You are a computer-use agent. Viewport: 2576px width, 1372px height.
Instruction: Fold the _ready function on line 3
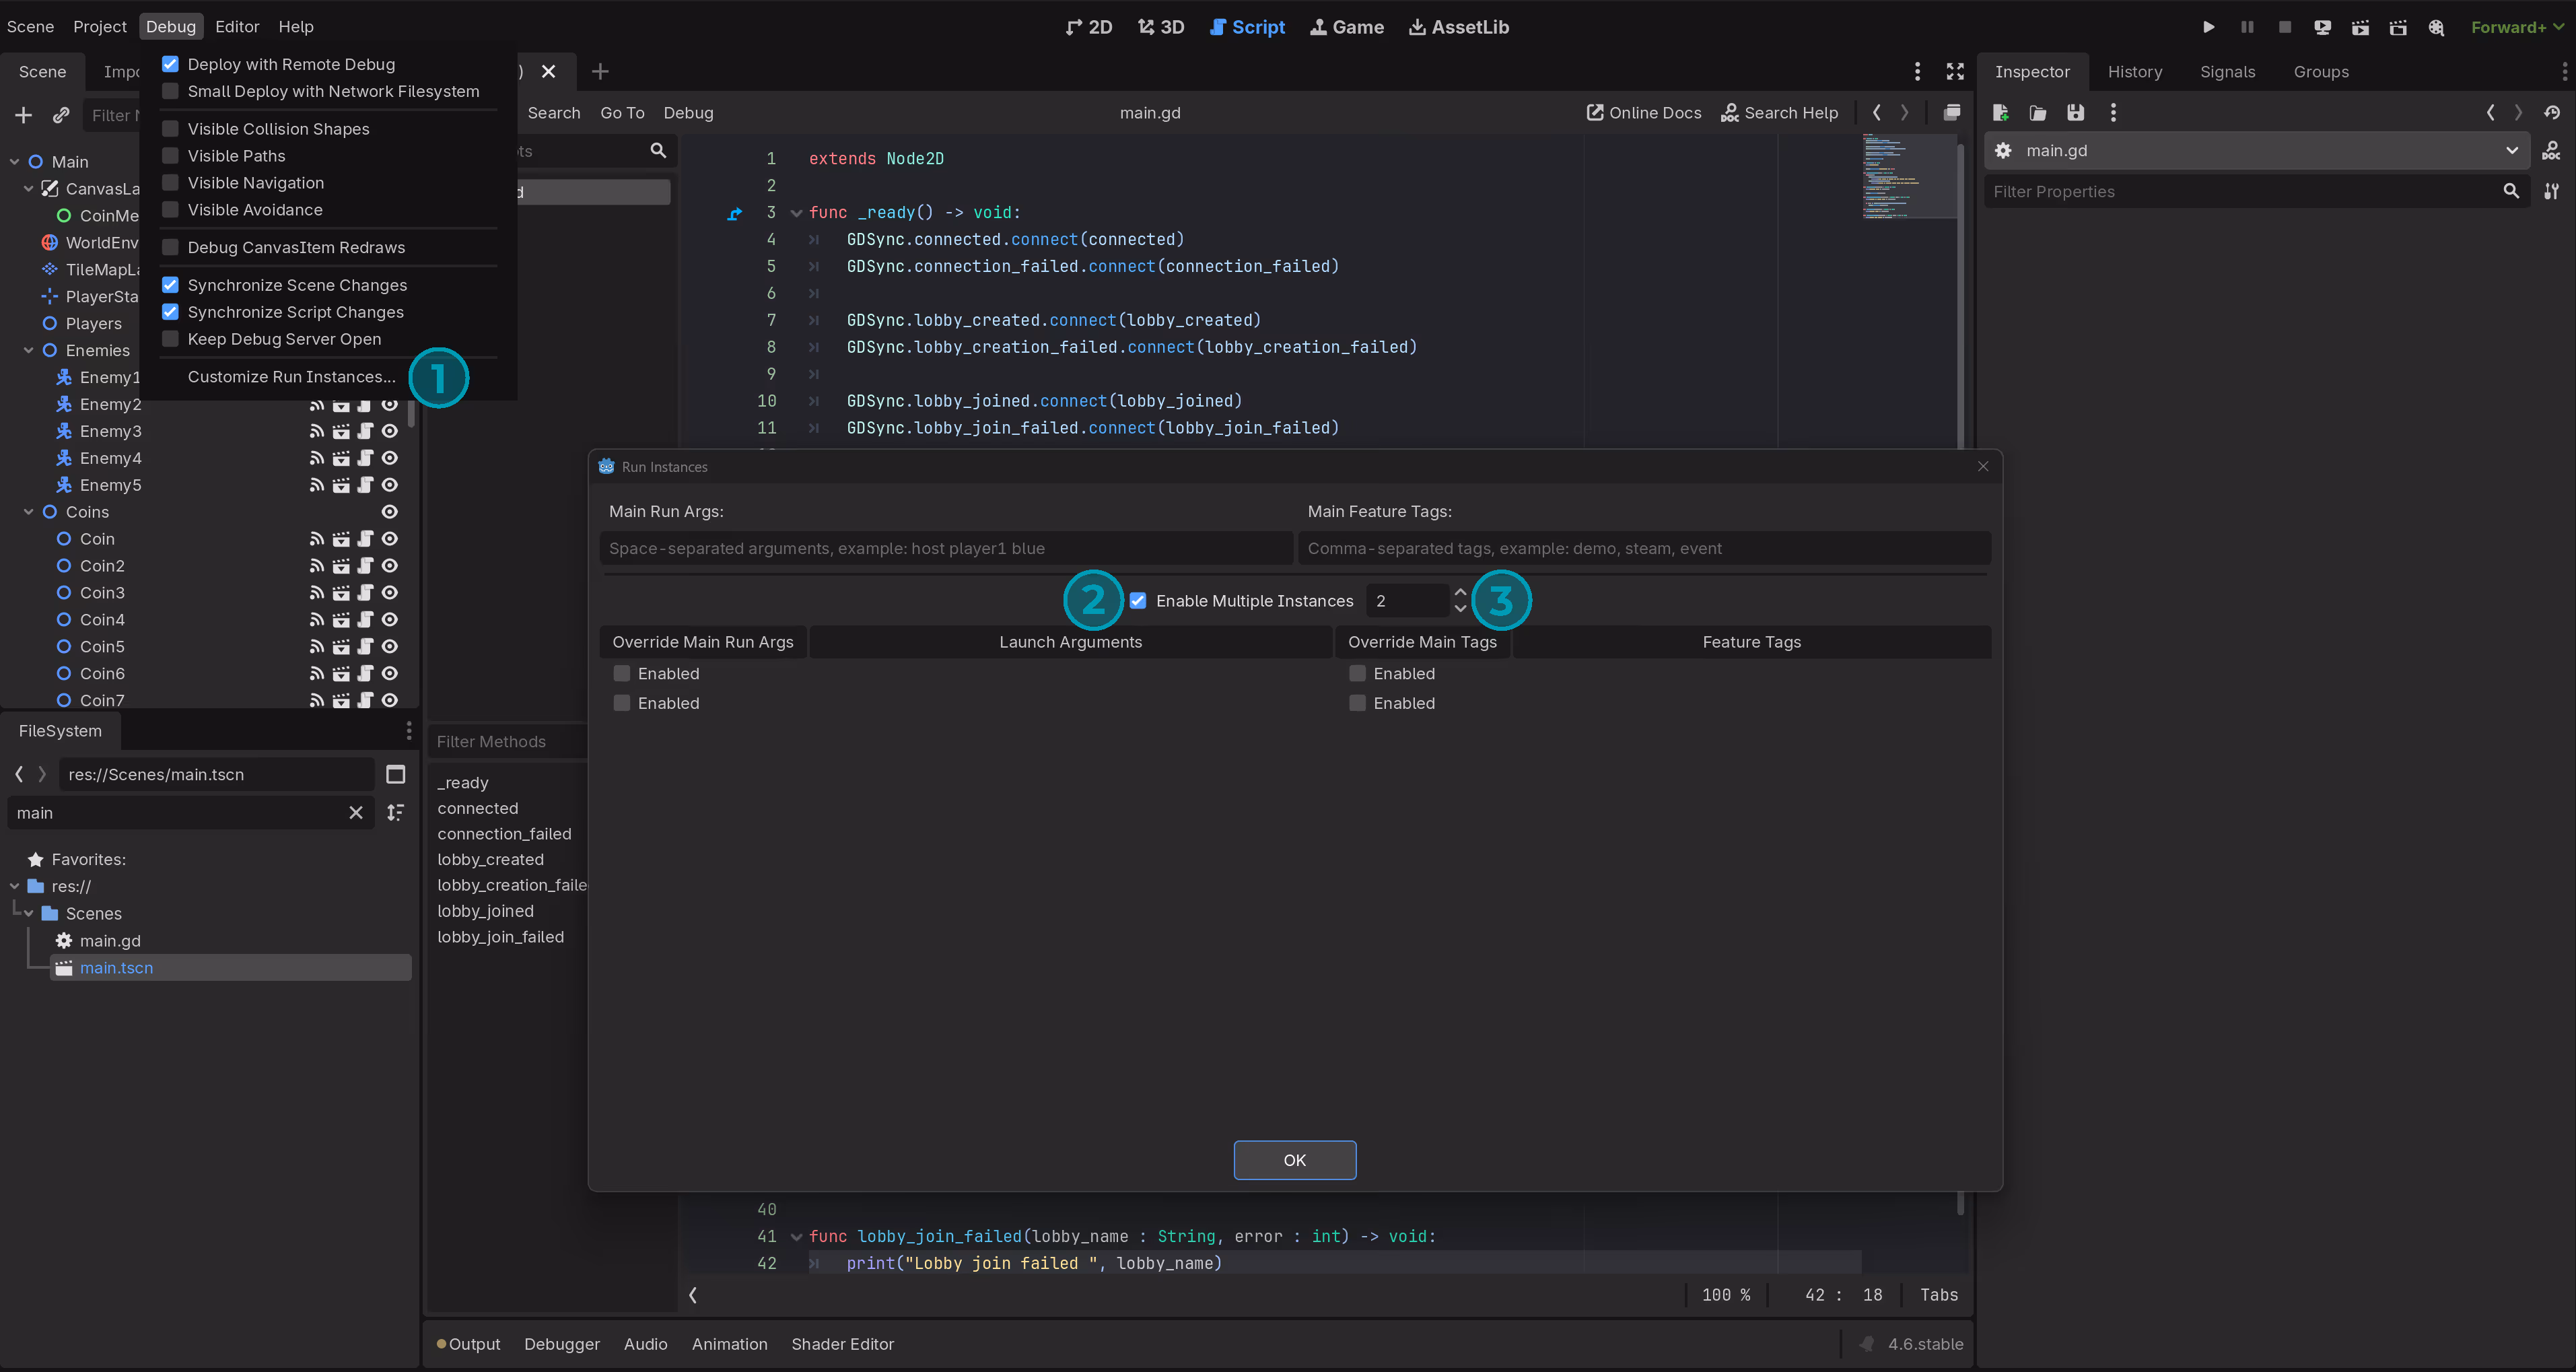click(796, 213)
